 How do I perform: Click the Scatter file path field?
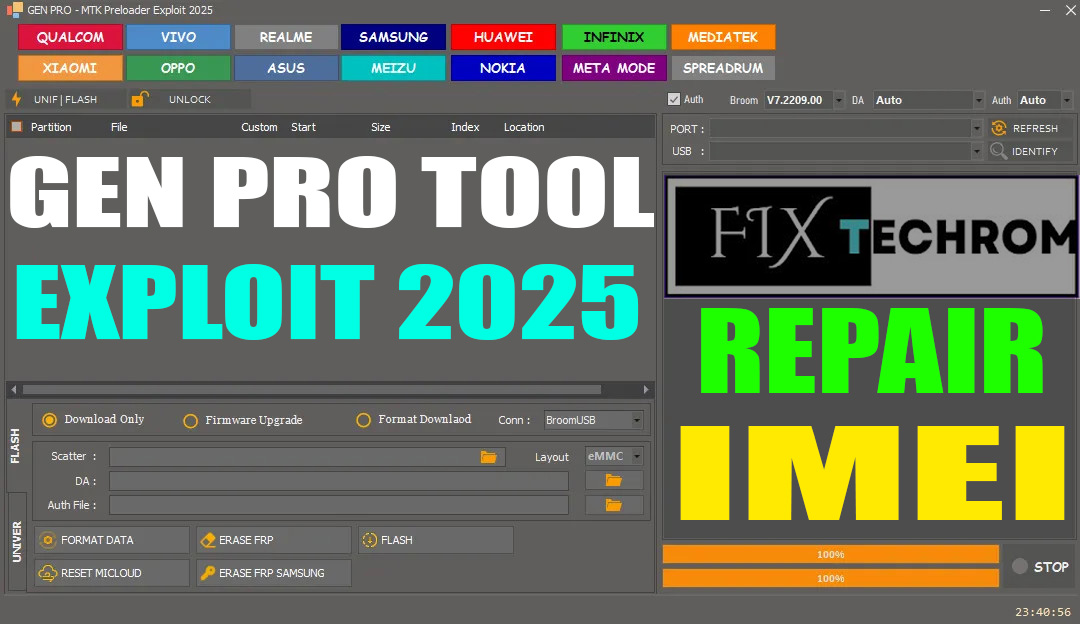(x=307, y=457)
